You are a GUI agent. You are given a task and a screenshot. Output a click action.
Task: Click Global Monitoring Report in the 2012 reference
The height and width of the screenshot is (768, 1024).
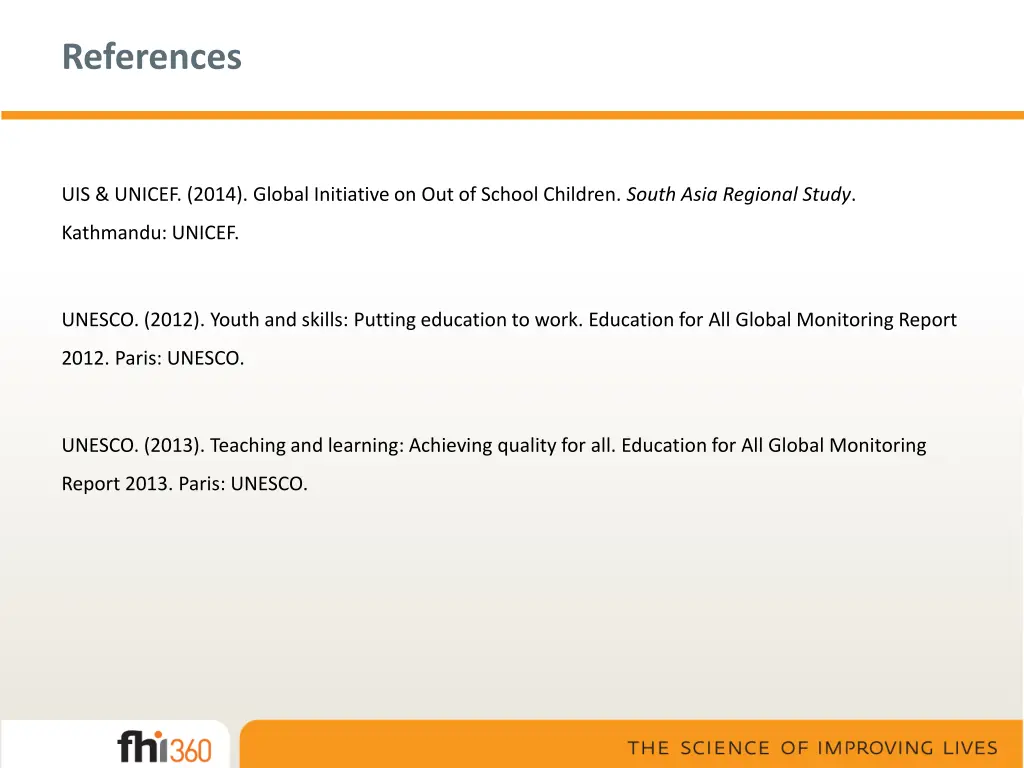(x=846, y=320)
